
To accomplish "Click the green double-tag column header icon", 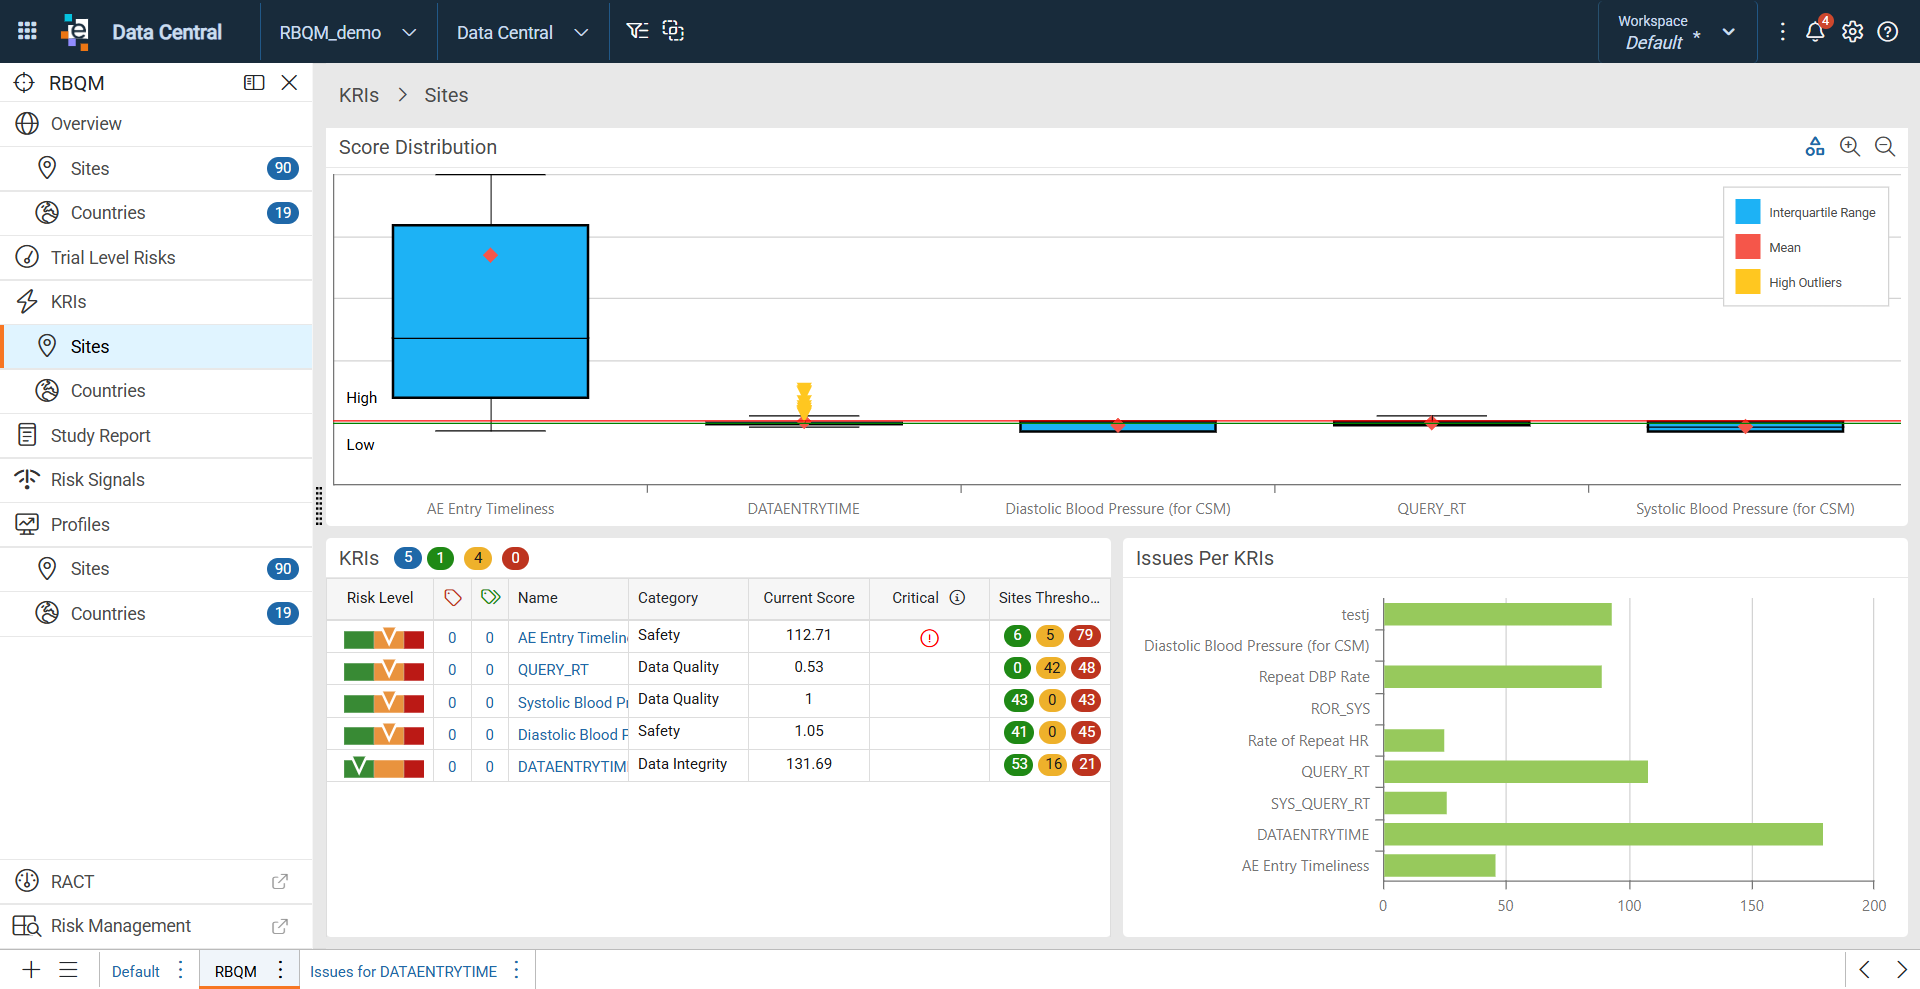I will click(x=490, y=598).
